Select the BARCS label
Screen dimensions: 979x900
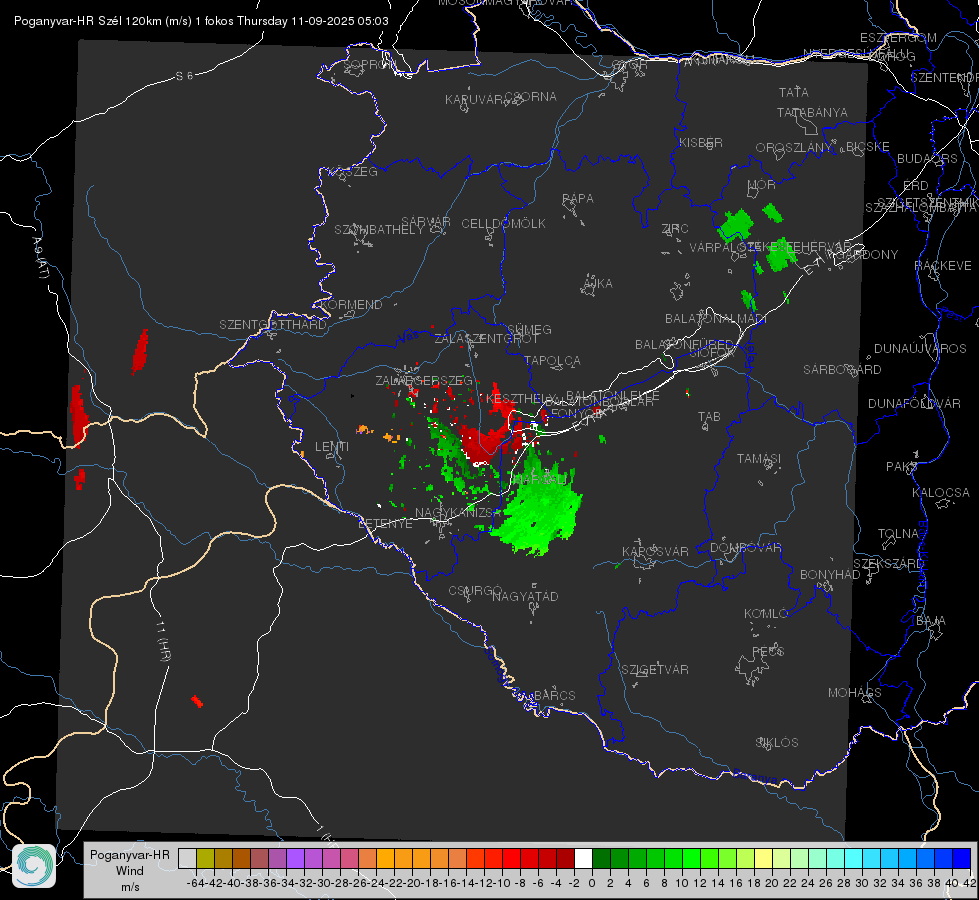(555, 695)
